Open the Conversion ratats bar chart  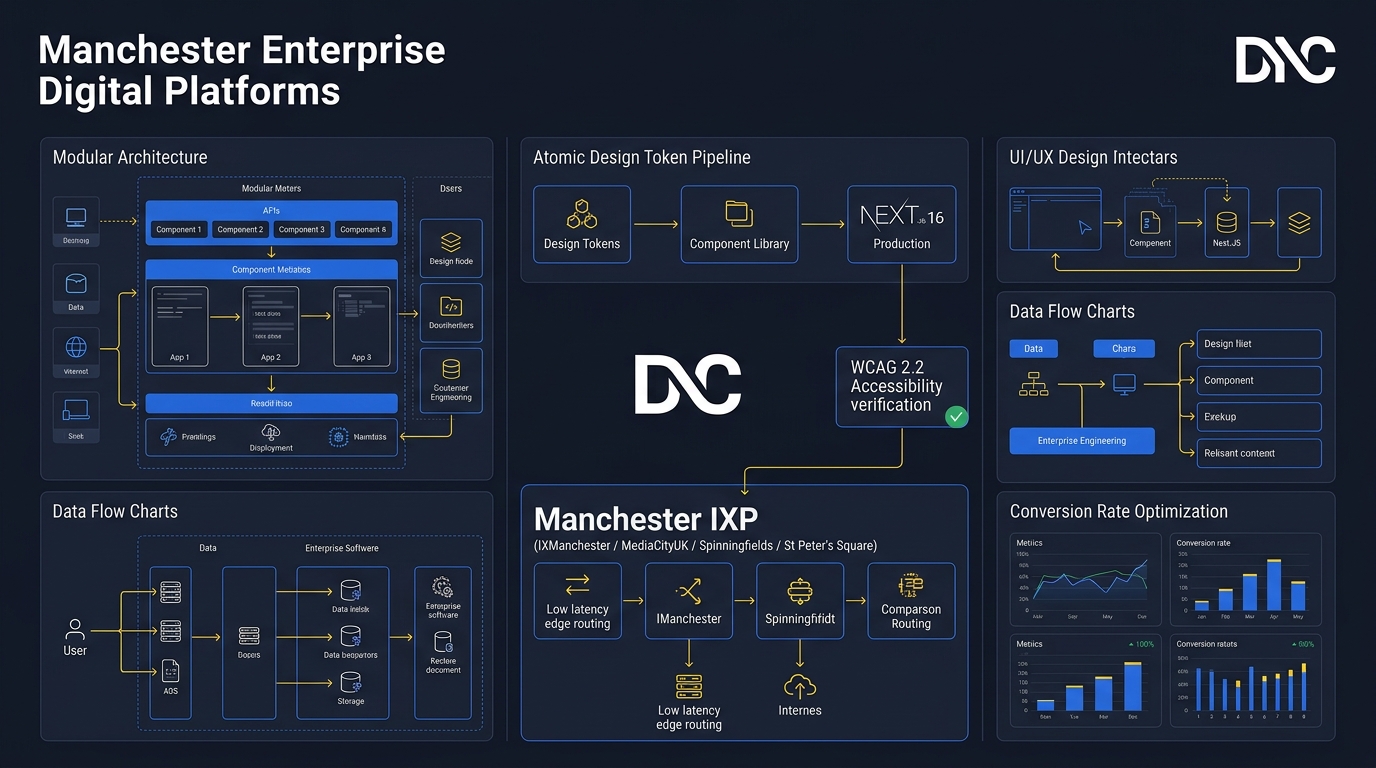[x=1245, y=681]
